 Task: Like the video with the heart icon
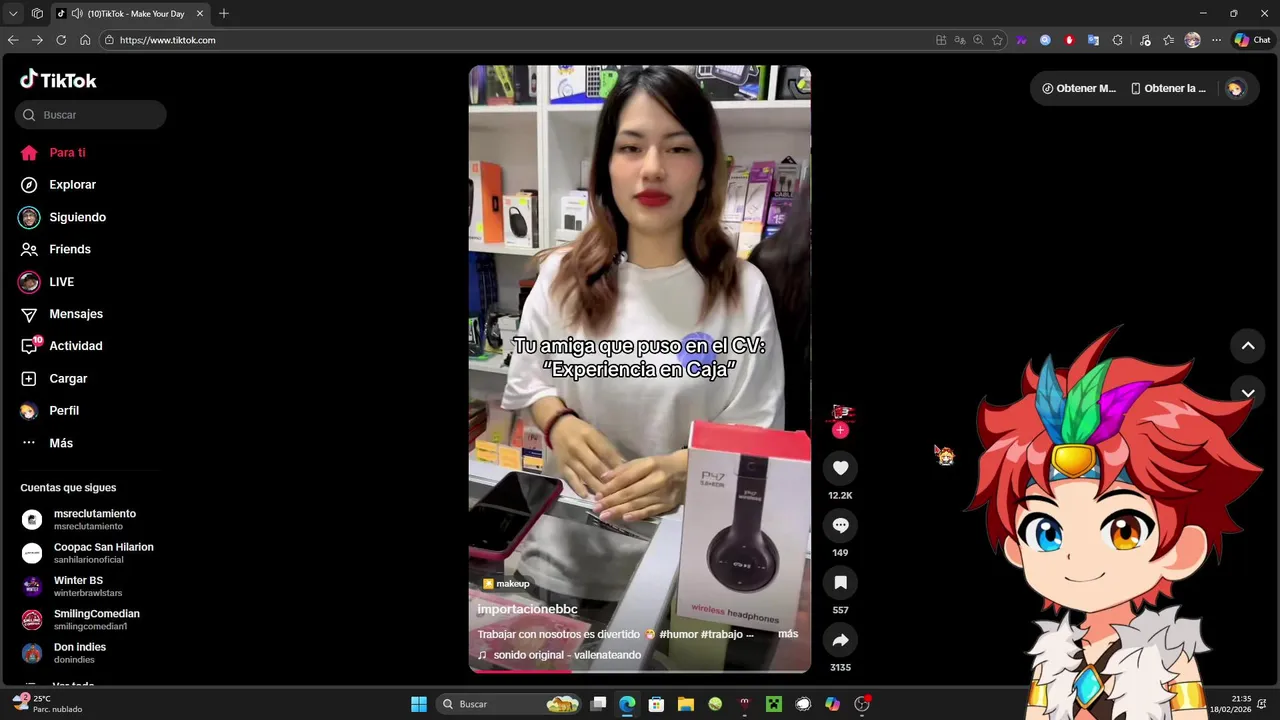click(x=840, y=468)
